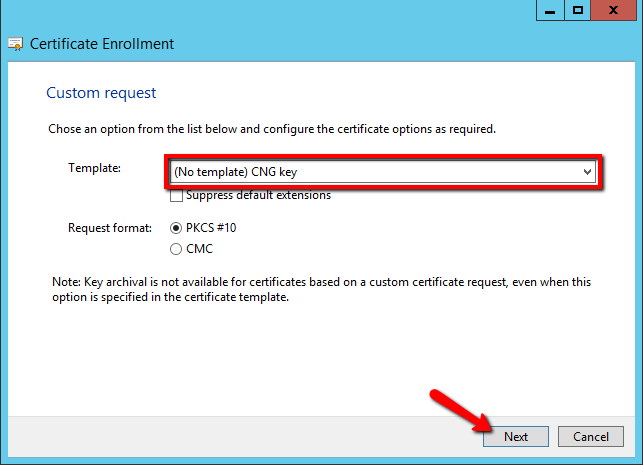Click the "Suppress default extensions" label text
643x465 pixels.
coord(258,195)
